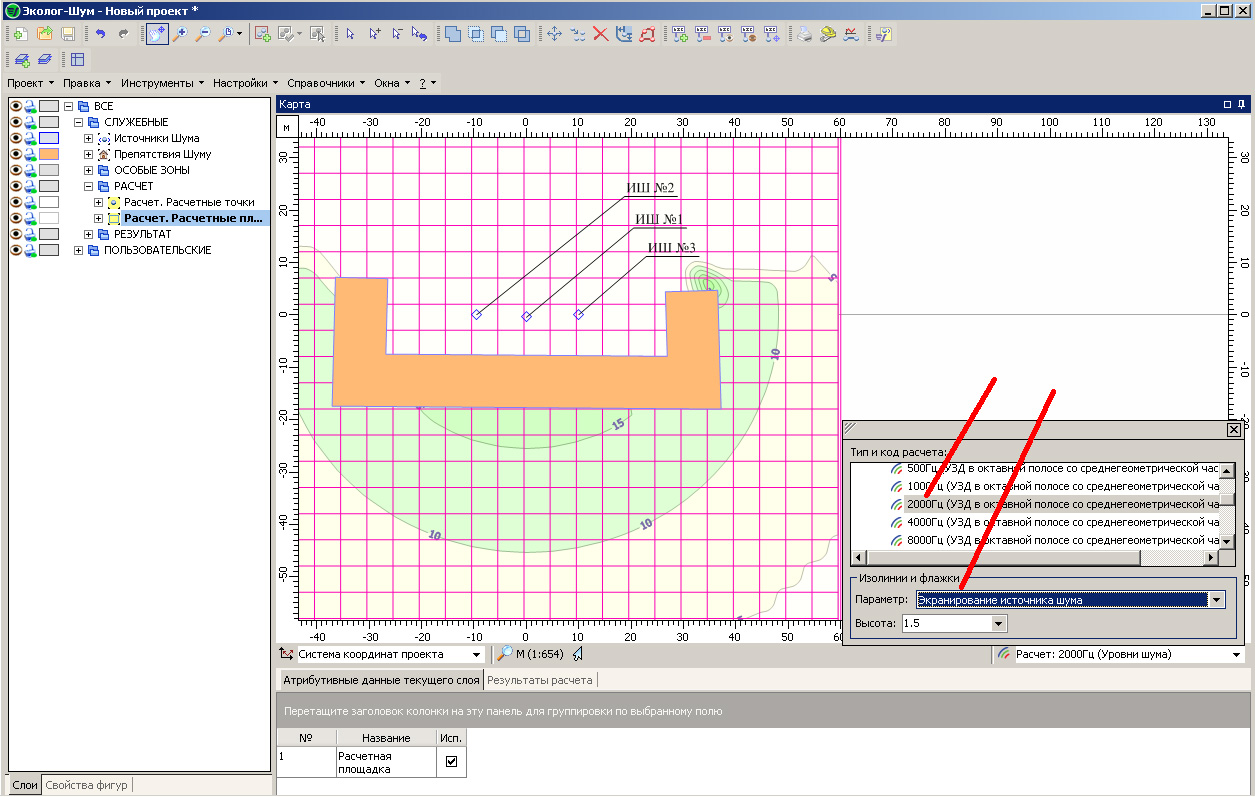Click the orange color swatch for Препятствия Шуму

point(49,155)
